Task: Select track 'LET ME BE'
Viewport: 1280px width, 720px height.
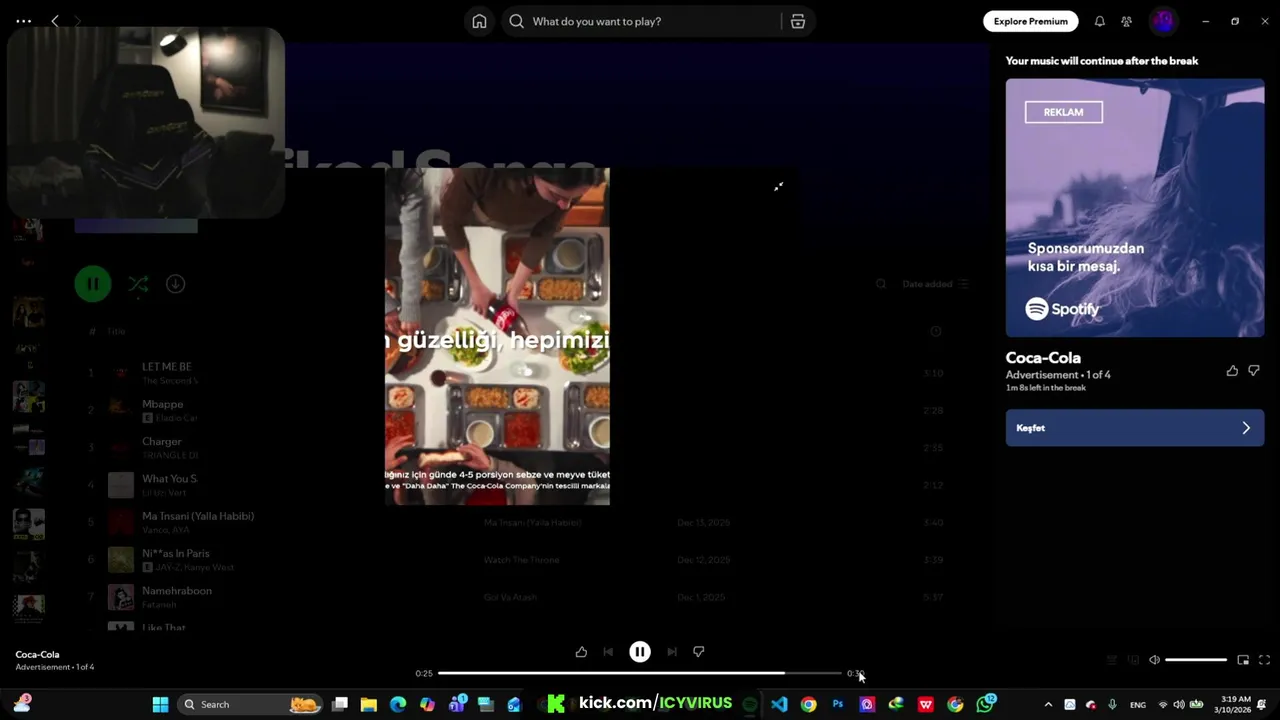Action: pos(166,367)
